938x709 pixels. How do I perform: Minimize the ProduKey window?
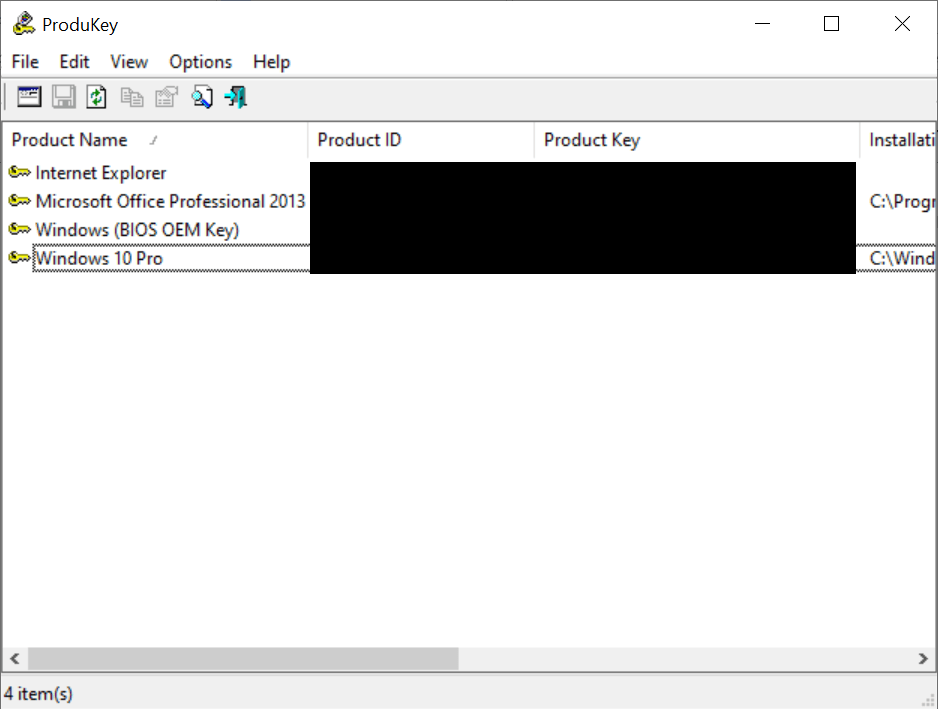click(762, 24)
